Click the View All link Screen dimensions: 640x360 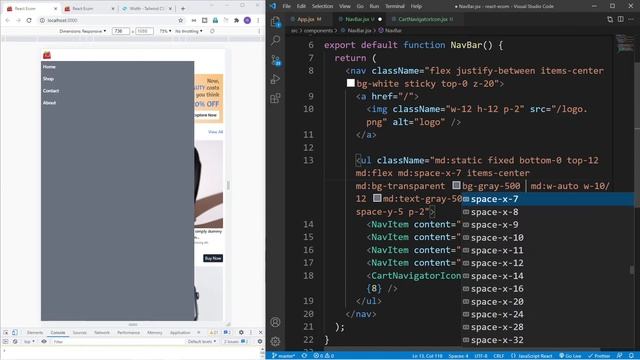click(216, 132)
